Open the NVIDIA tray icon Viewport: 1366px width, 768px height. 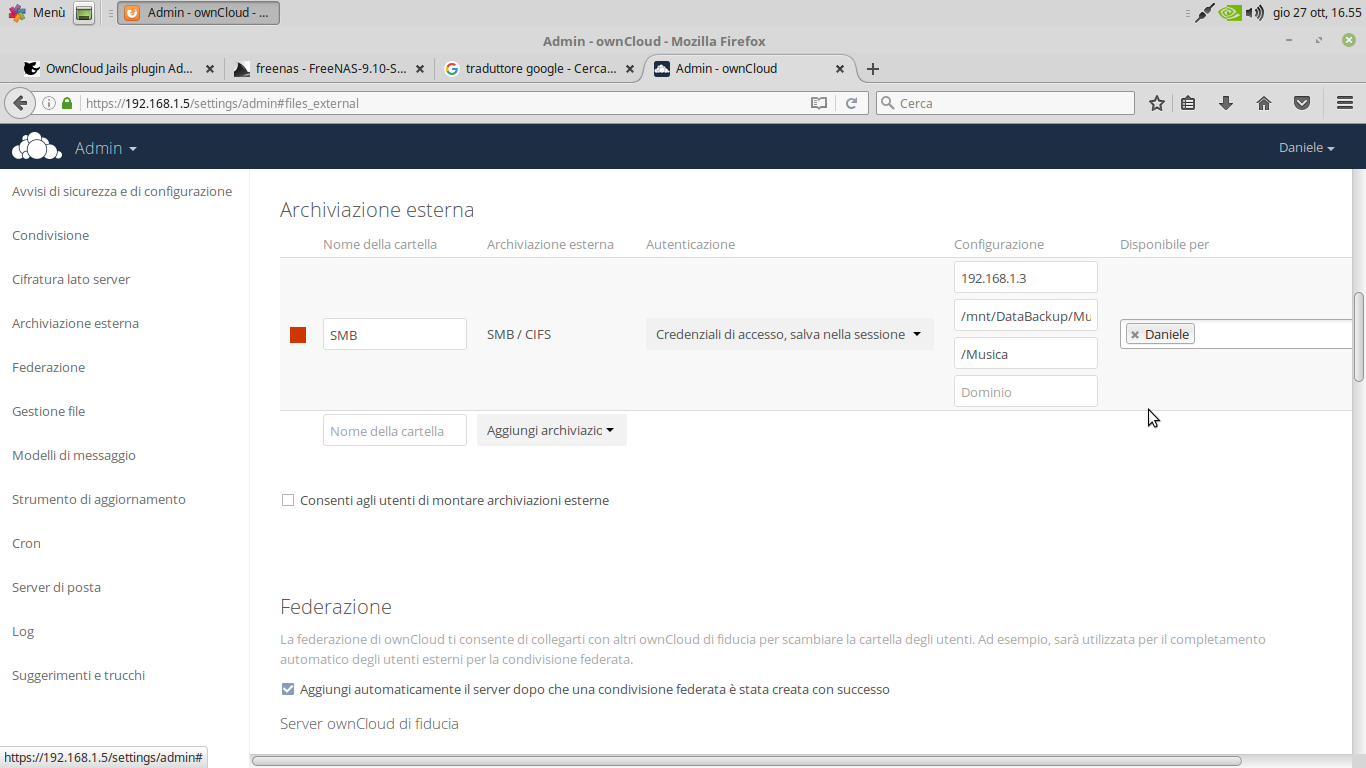(1231, 13)
